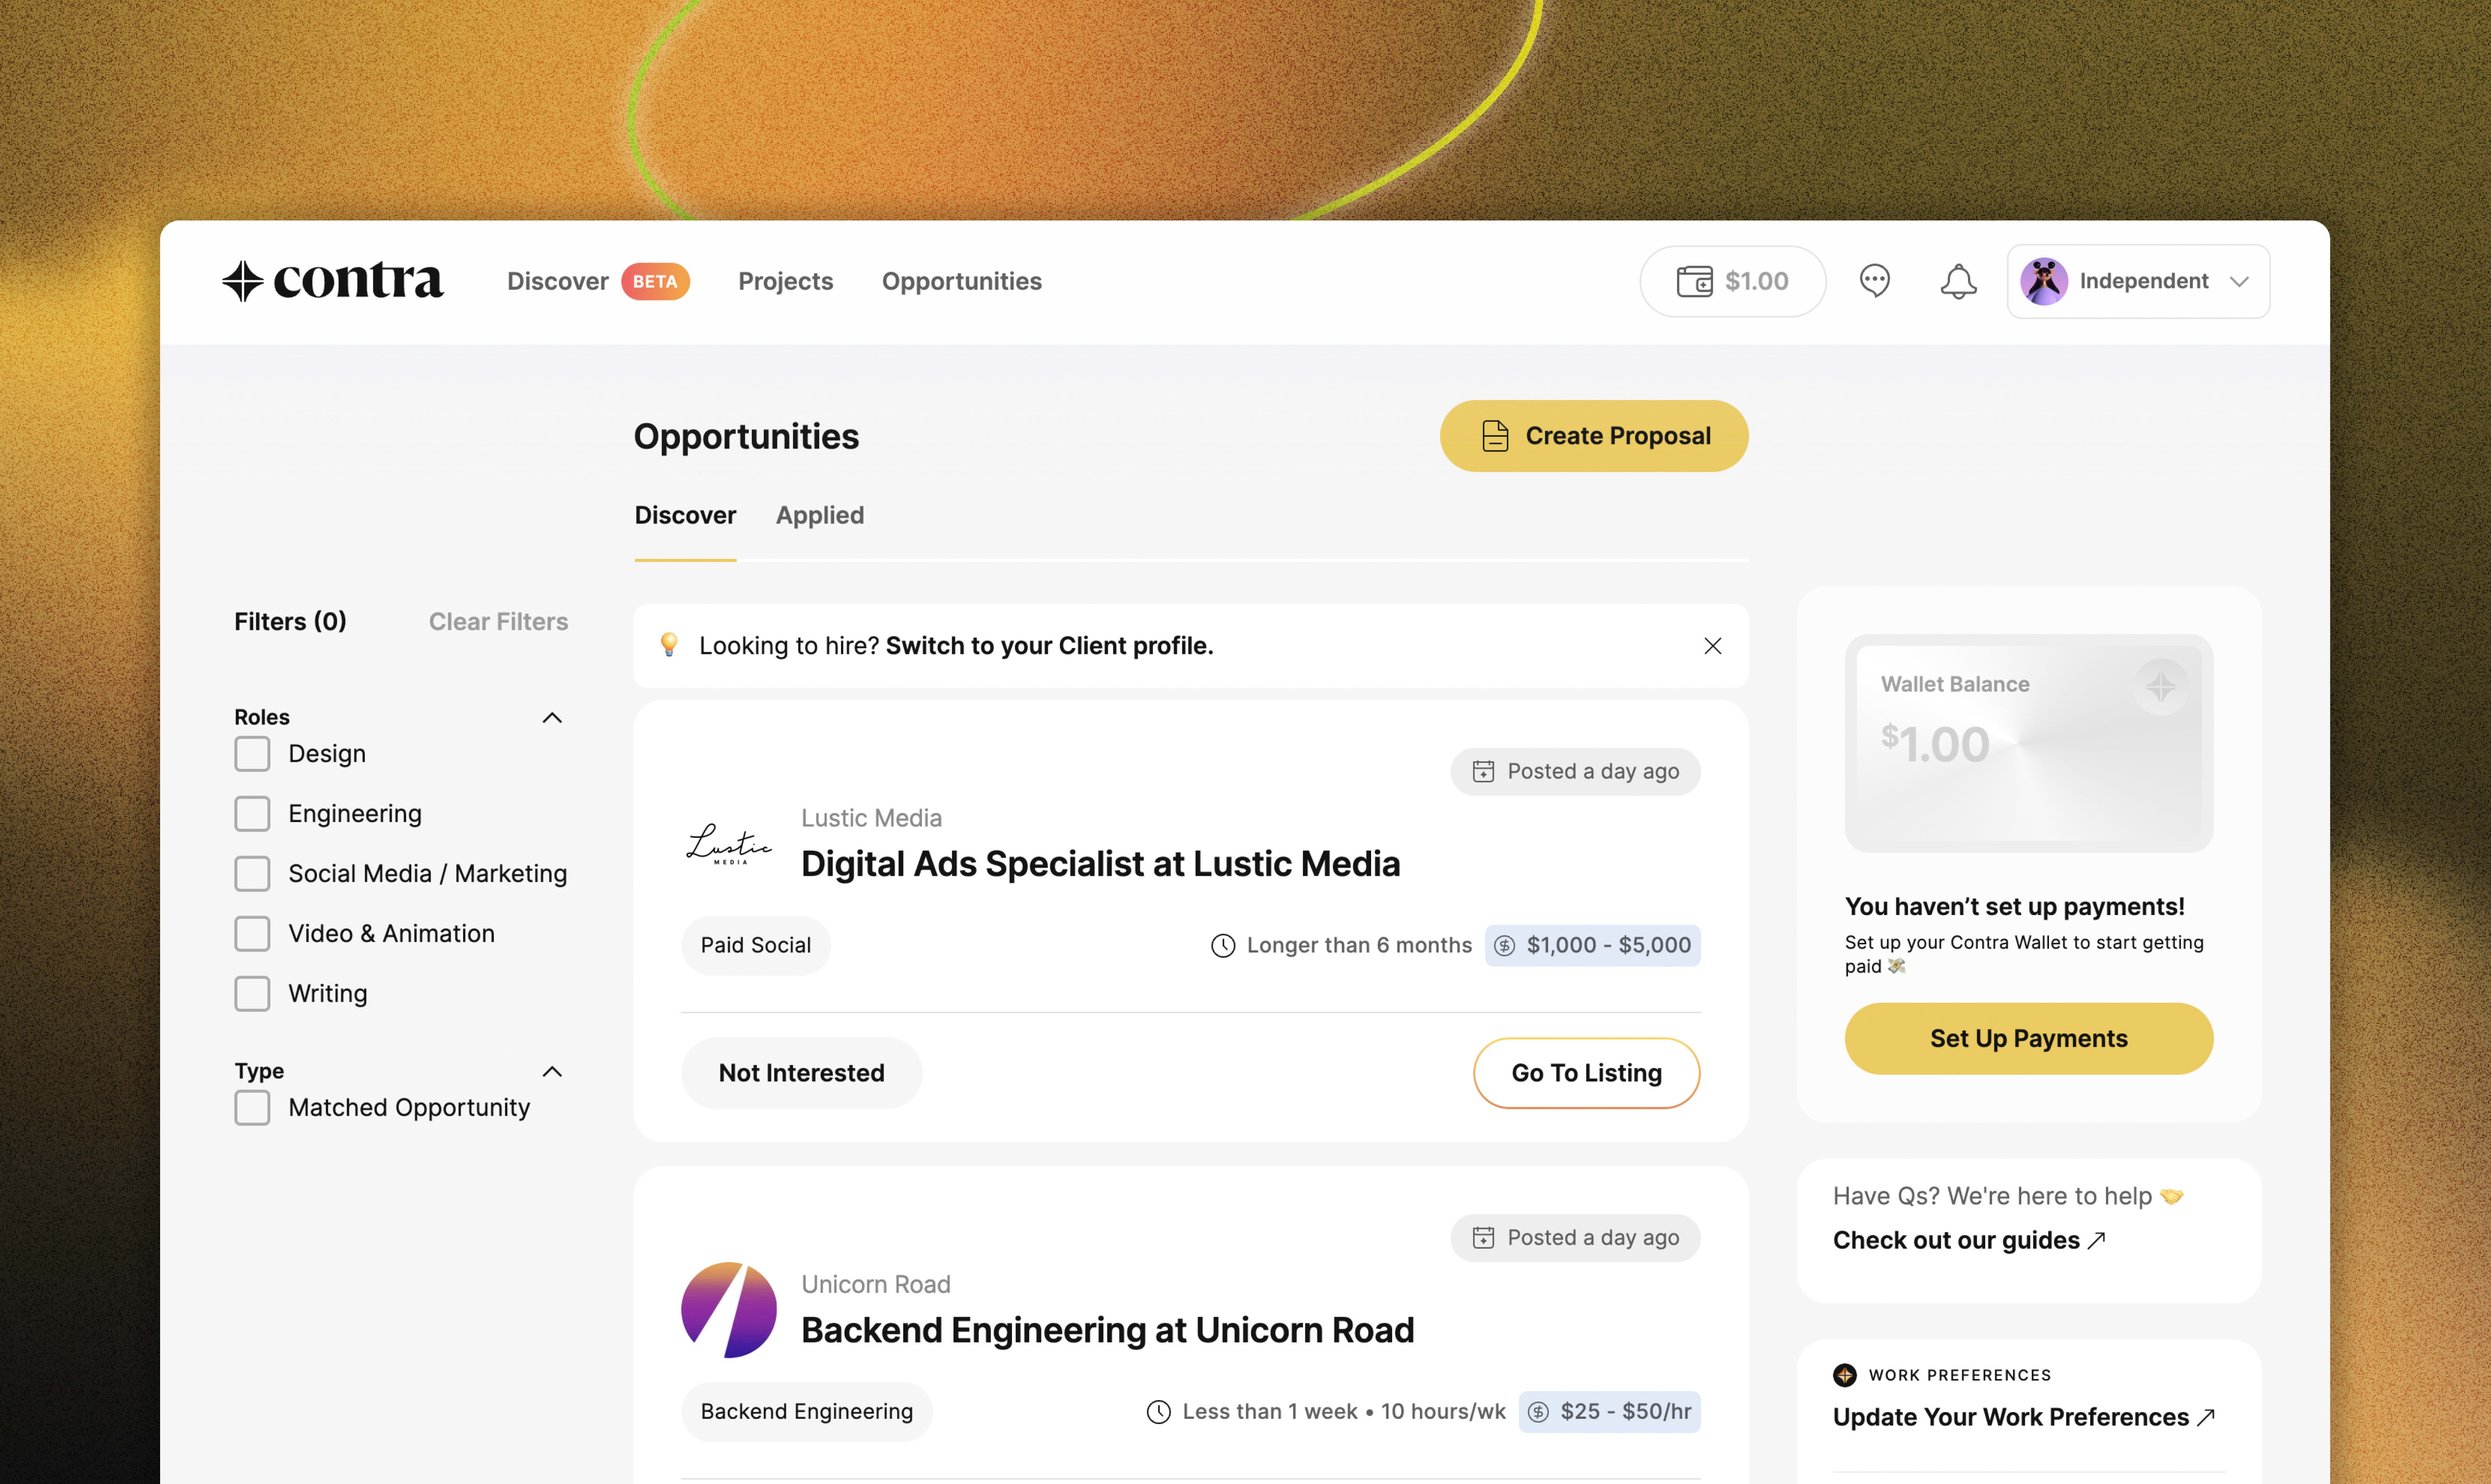
Task: Click the Filters (0) heading
Action: pyautogui.click(x=290, y=621)
